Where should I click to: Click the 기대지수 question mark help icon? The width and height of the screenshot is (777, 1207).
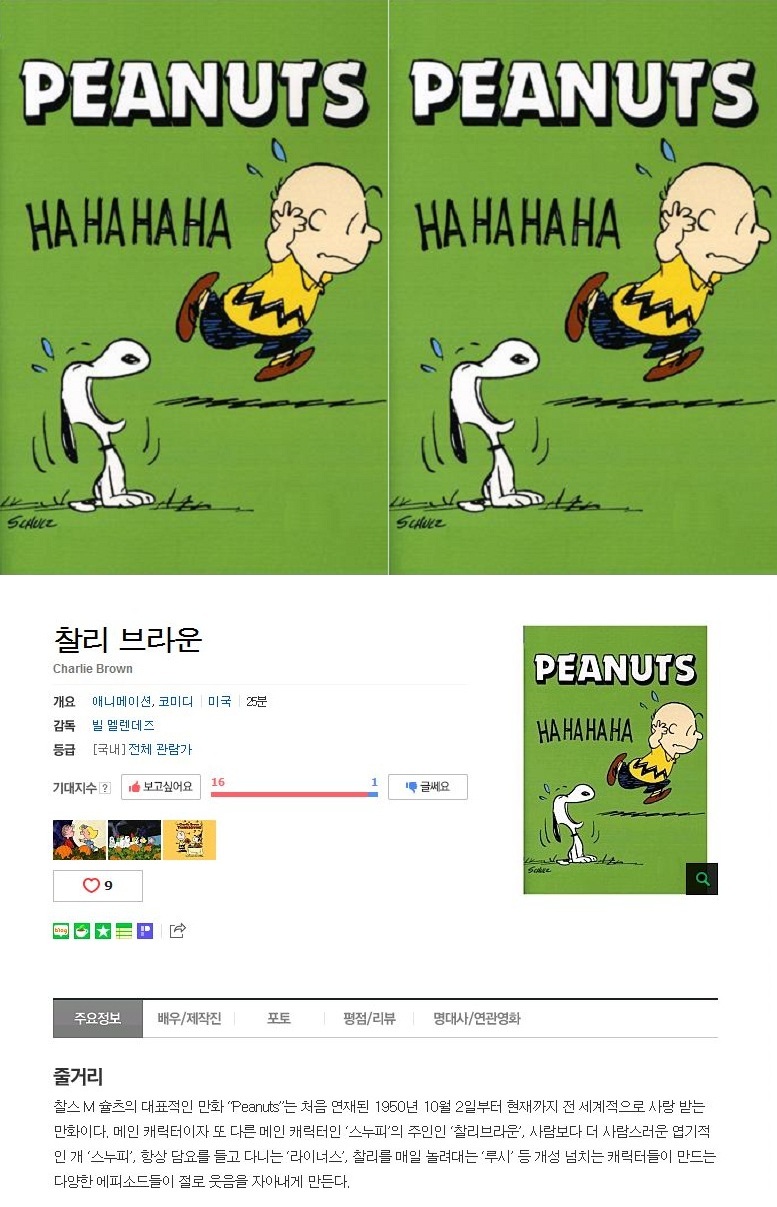click(x=105, y=789)
